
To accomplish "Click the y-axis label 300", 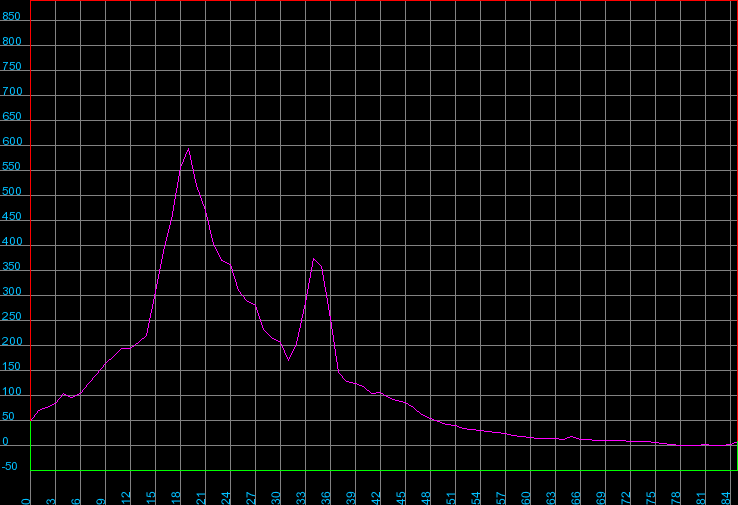I will [x=12, y=291].
